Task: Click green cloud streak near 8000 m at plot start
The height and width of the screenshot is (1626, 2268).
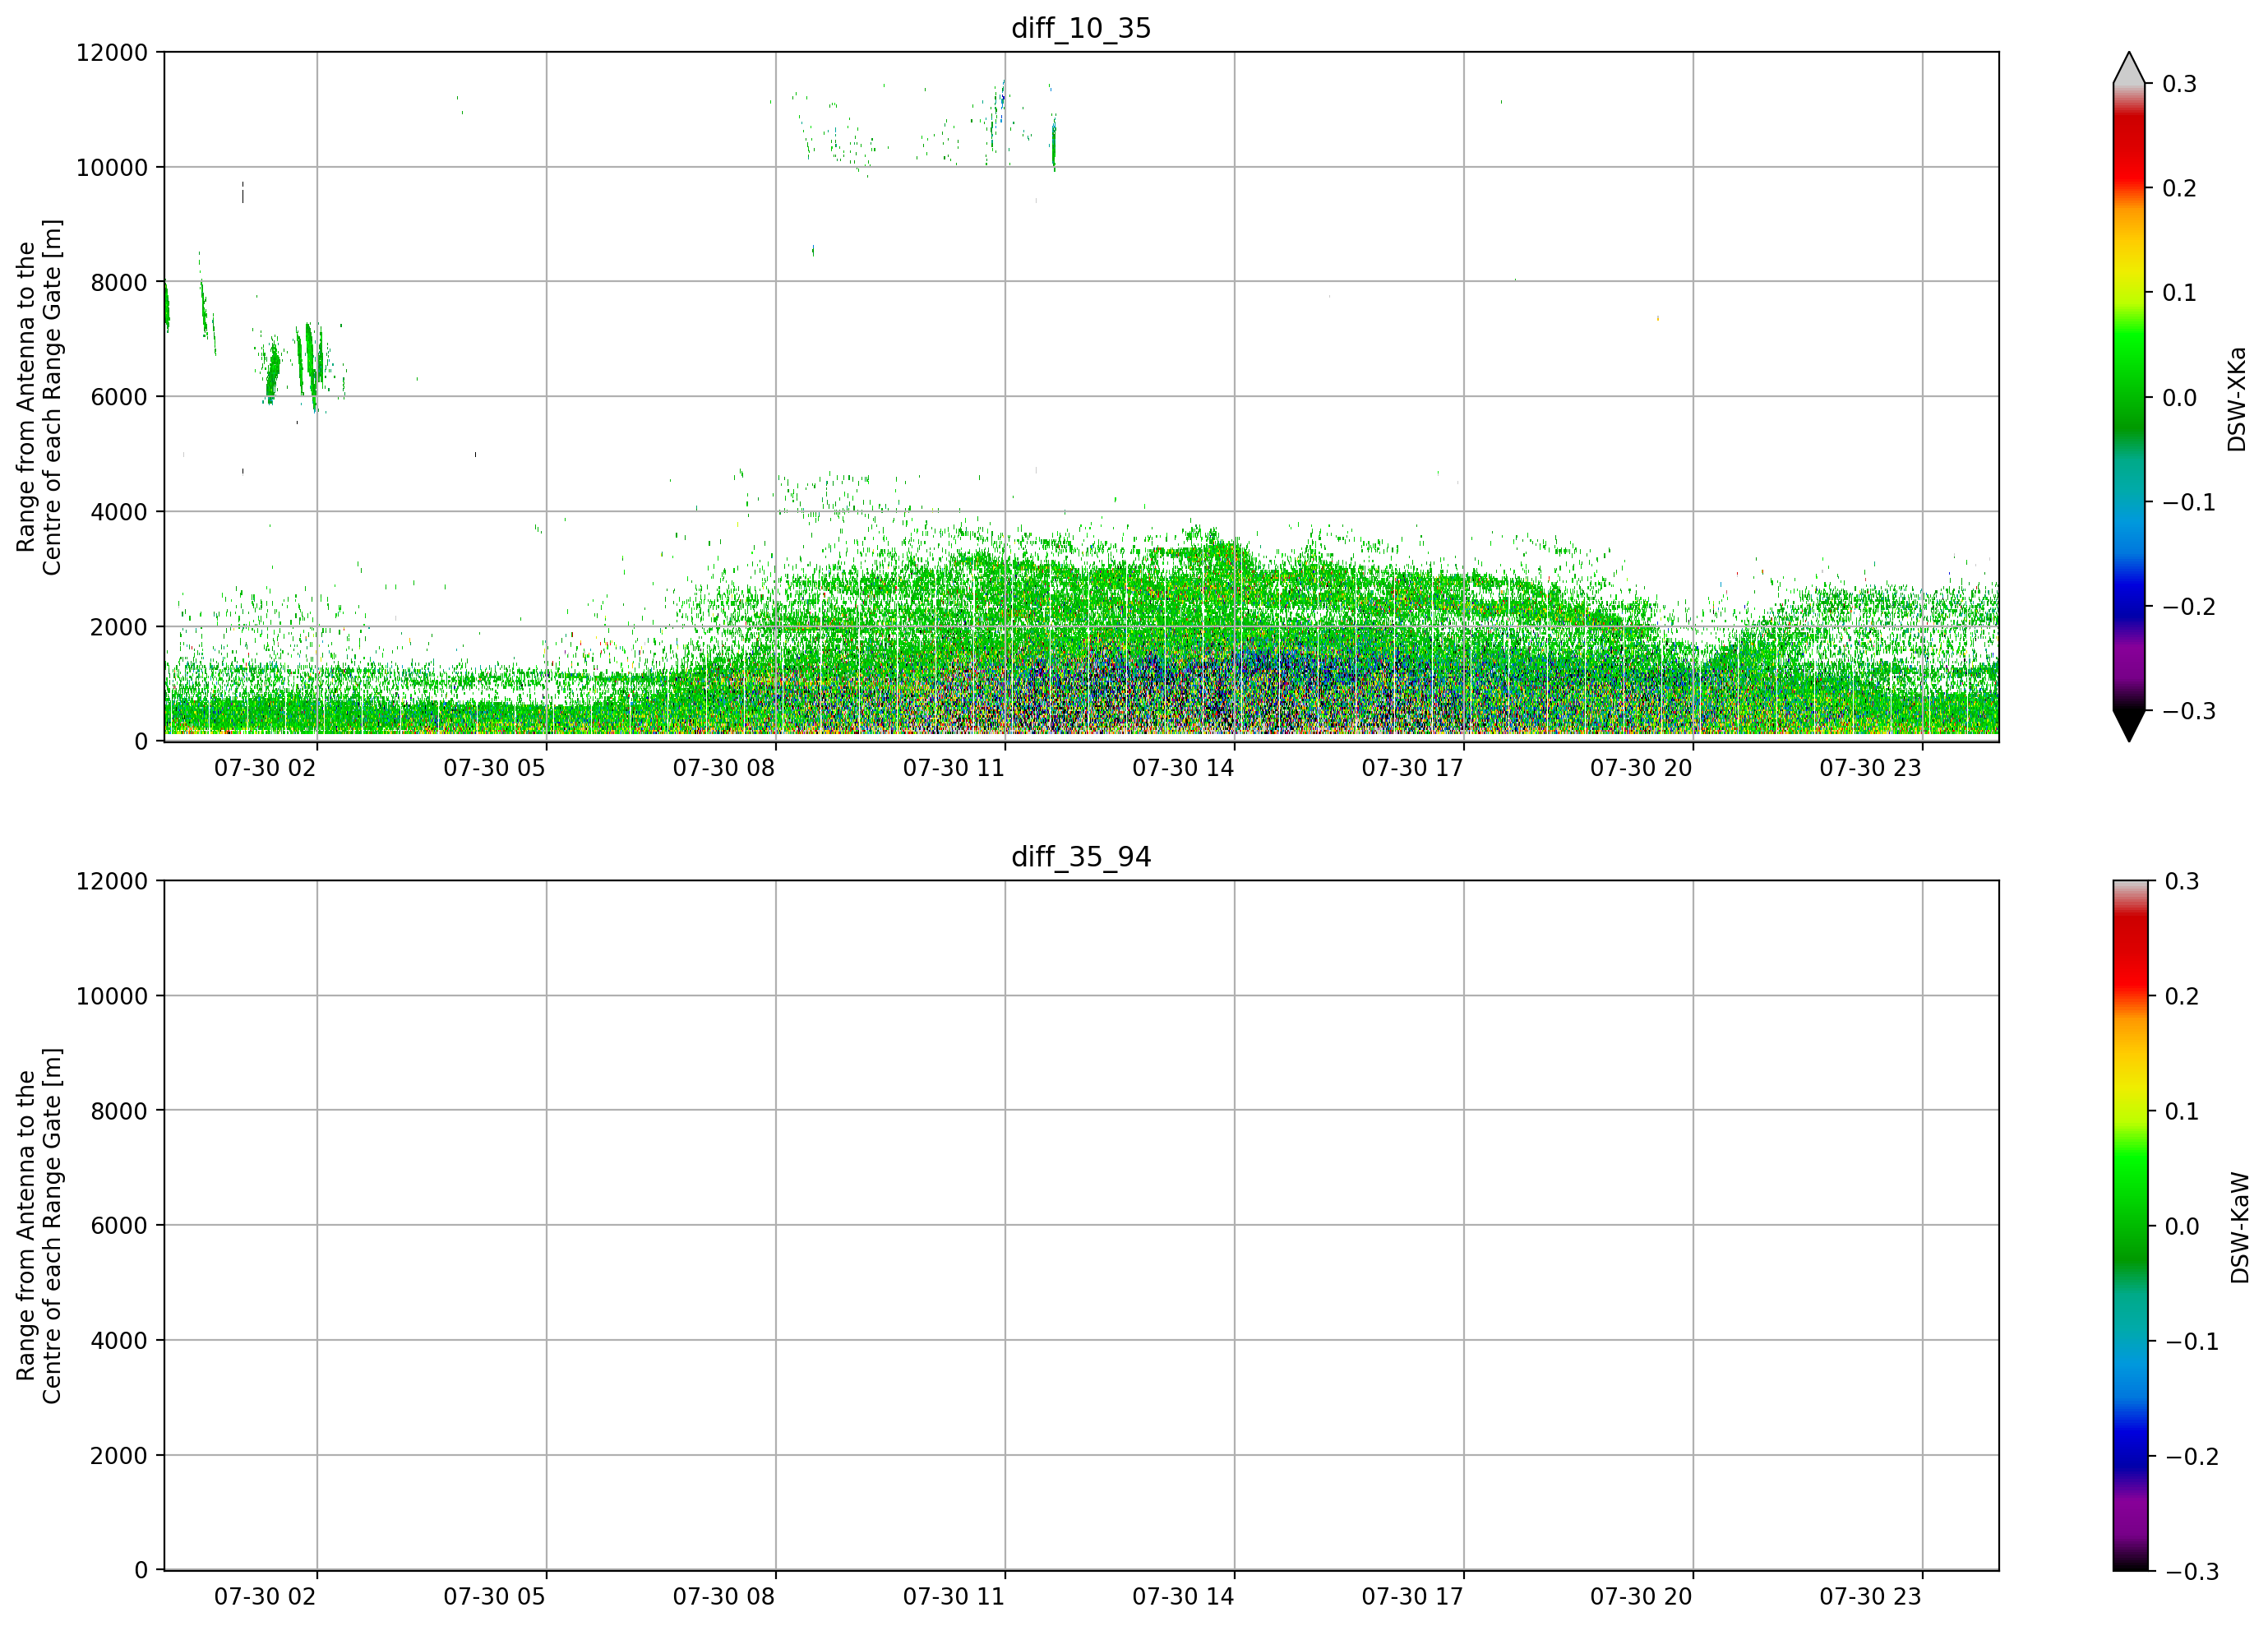Action: (167, 307)
